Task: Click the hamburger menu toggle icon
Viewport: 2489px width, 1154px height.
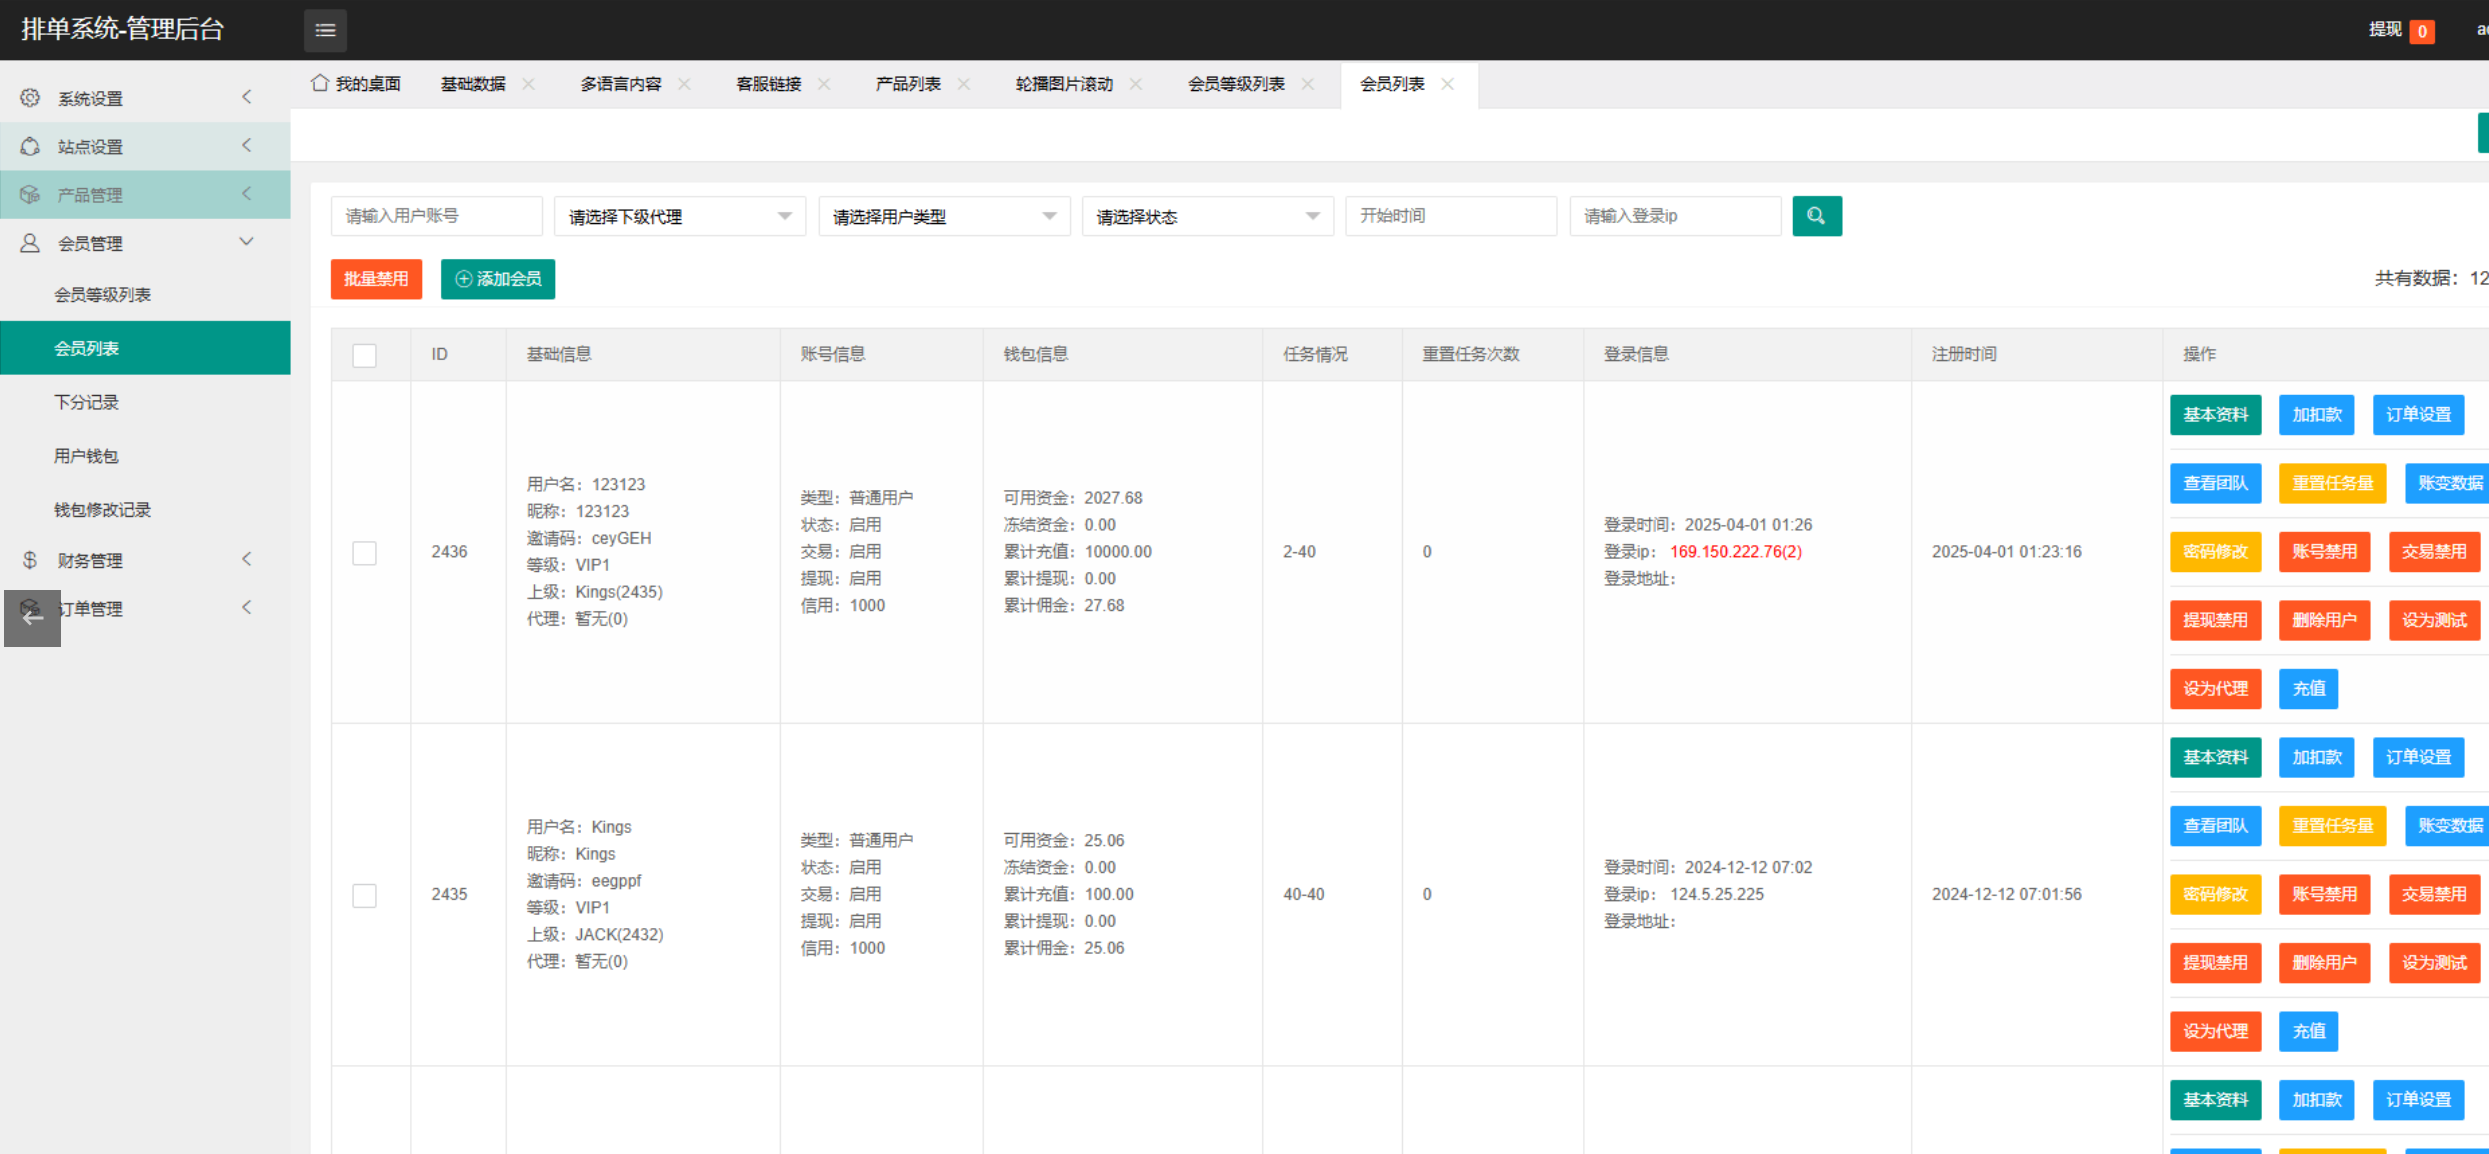Action: tap(325, 30)
